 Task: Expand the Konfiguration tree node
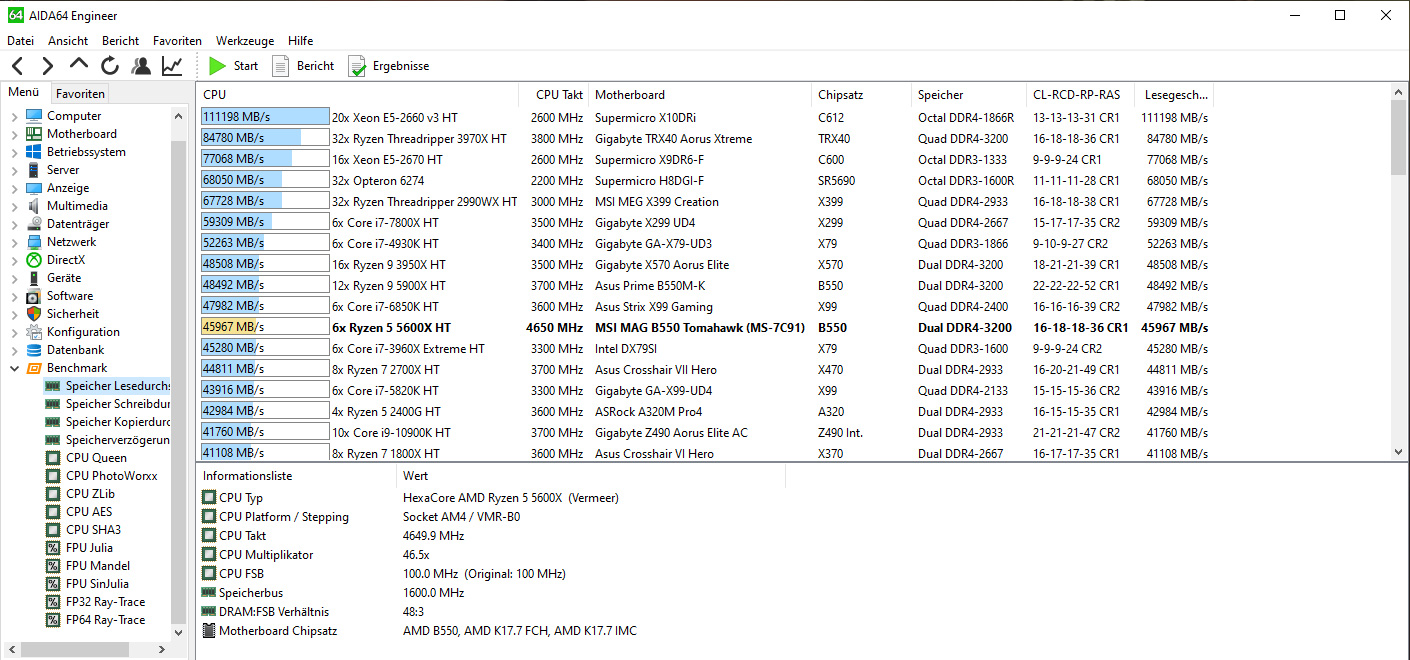(x=14, y=332)
